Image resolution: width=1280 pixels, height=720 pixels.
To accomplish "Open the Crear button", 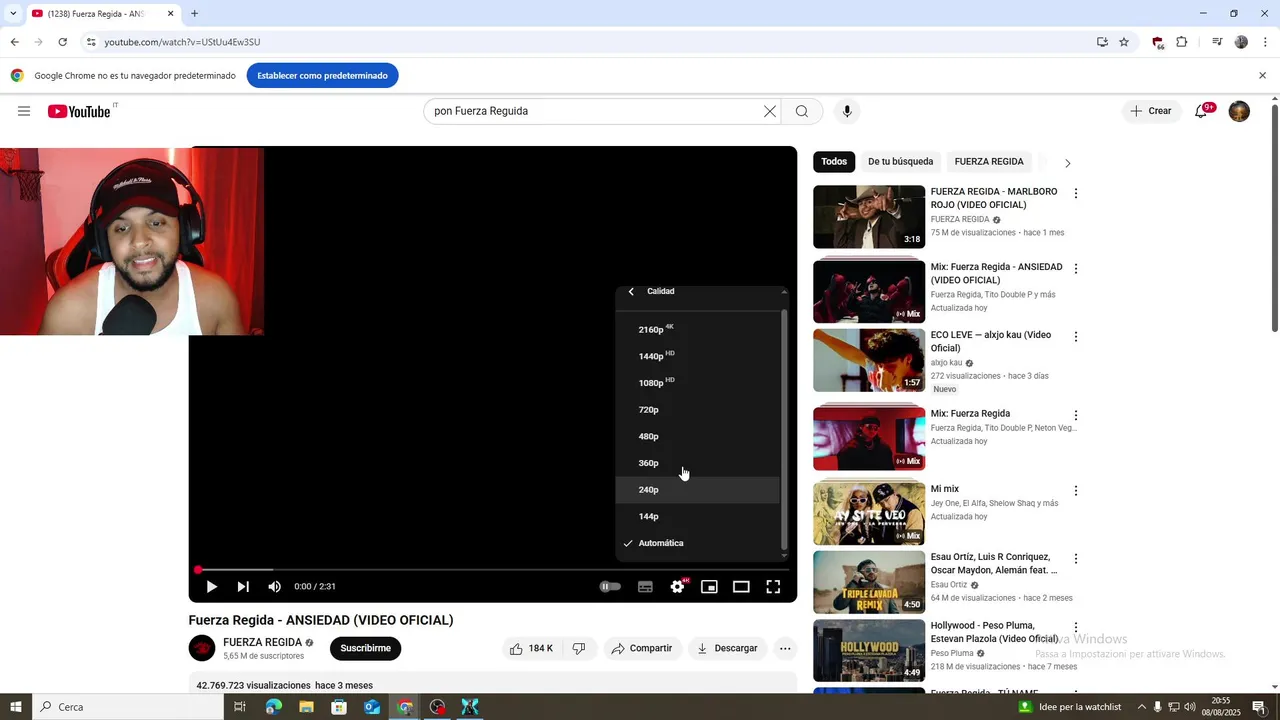I will point(1150,111).
